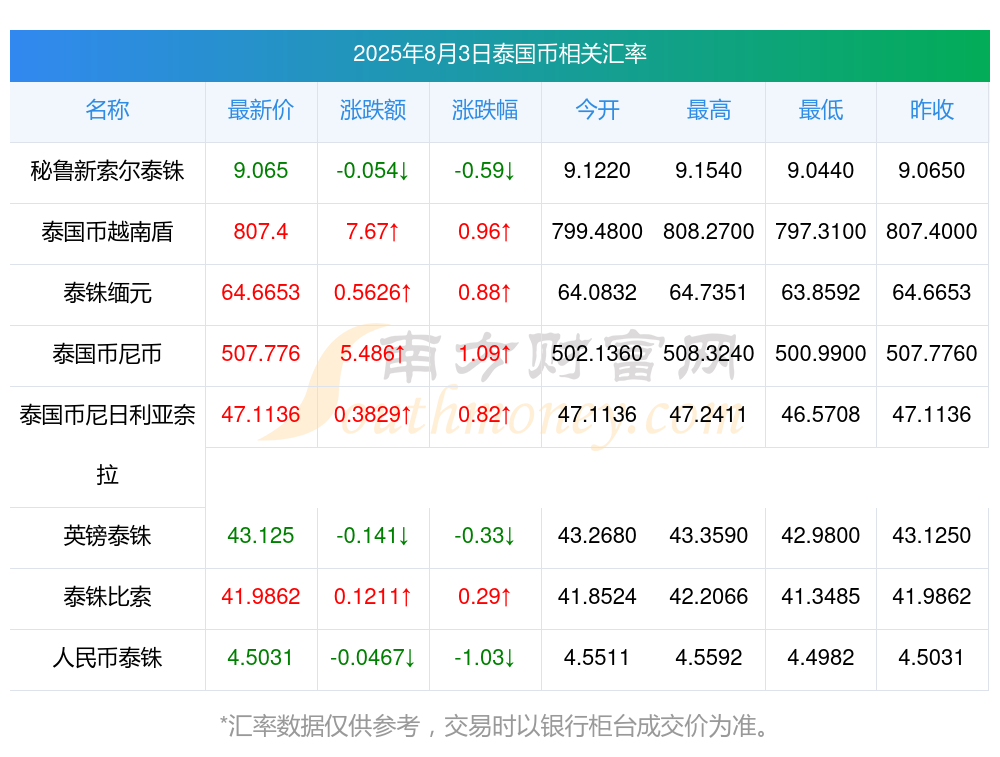Click change percent -0.33↓
Screen dimensions: 1000x757
tap(485, 536)
